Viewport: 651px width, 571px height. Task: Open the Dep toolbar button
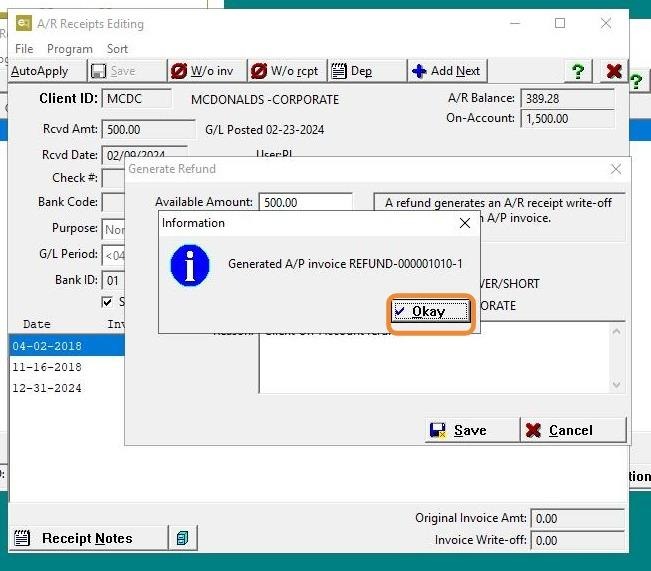[367, 71]
